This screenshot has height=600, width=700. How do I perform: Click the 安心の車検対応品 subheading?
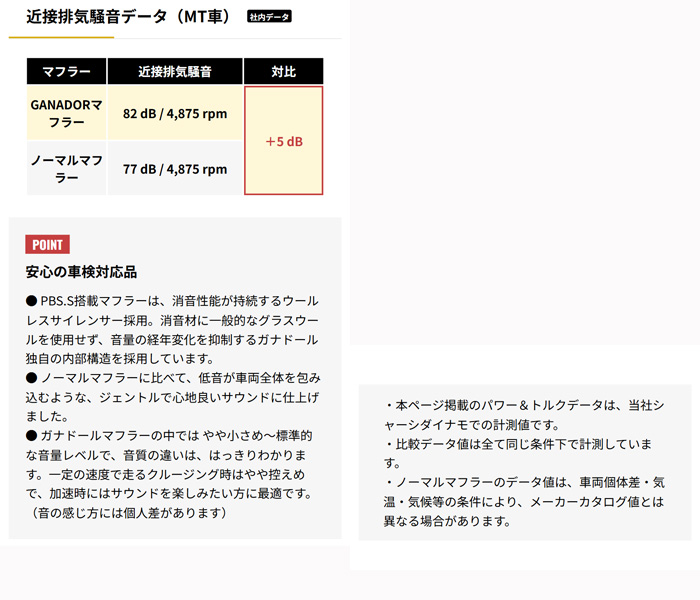81,272
